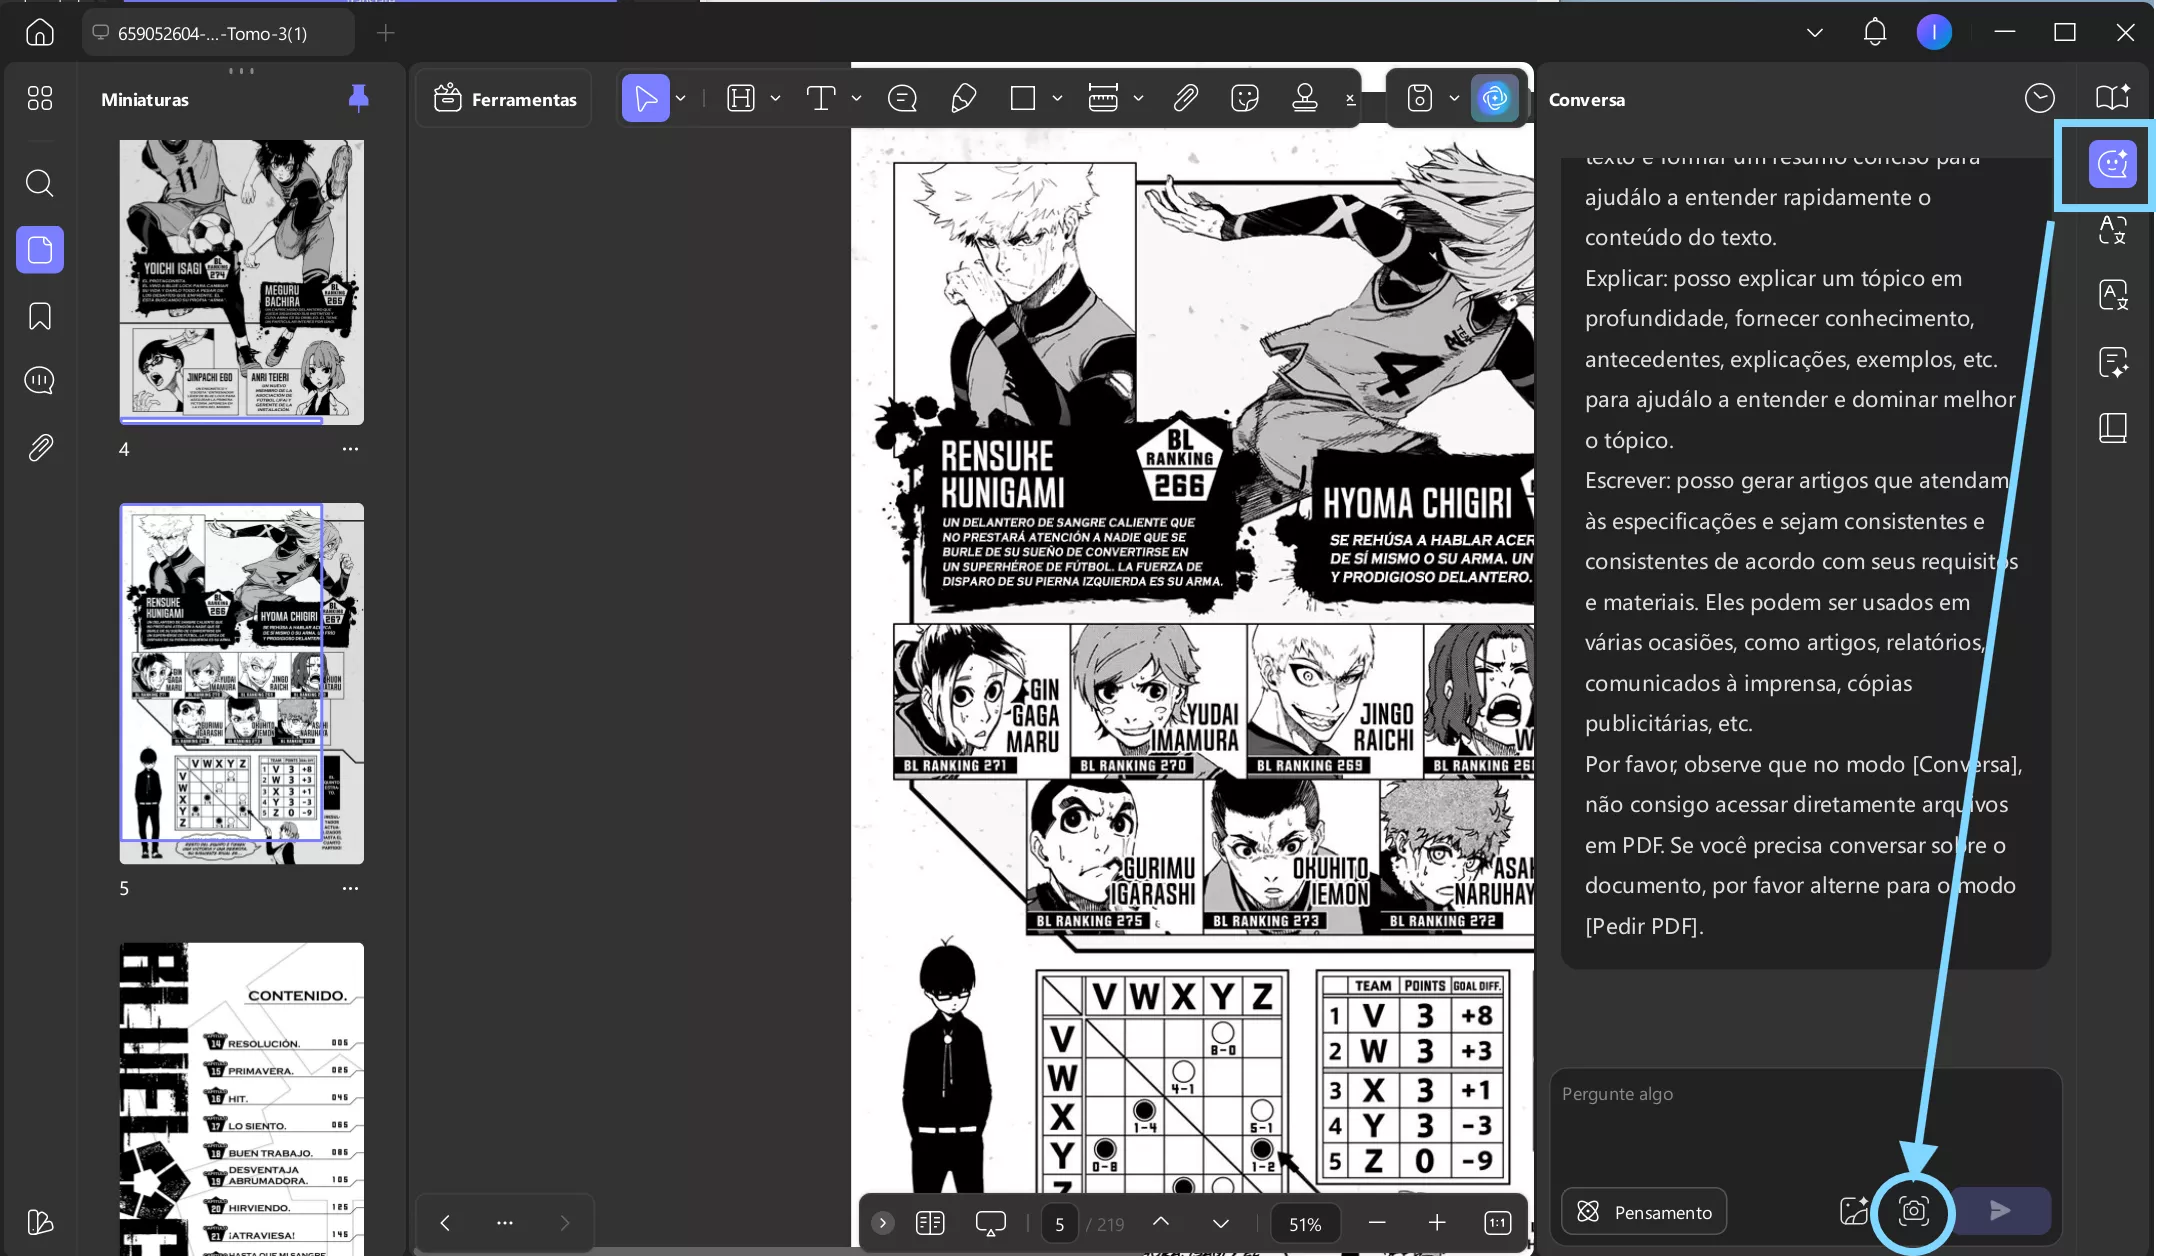Go to the Home icon
This screenshot has width=2157, height=1257.
pos(39,33)
